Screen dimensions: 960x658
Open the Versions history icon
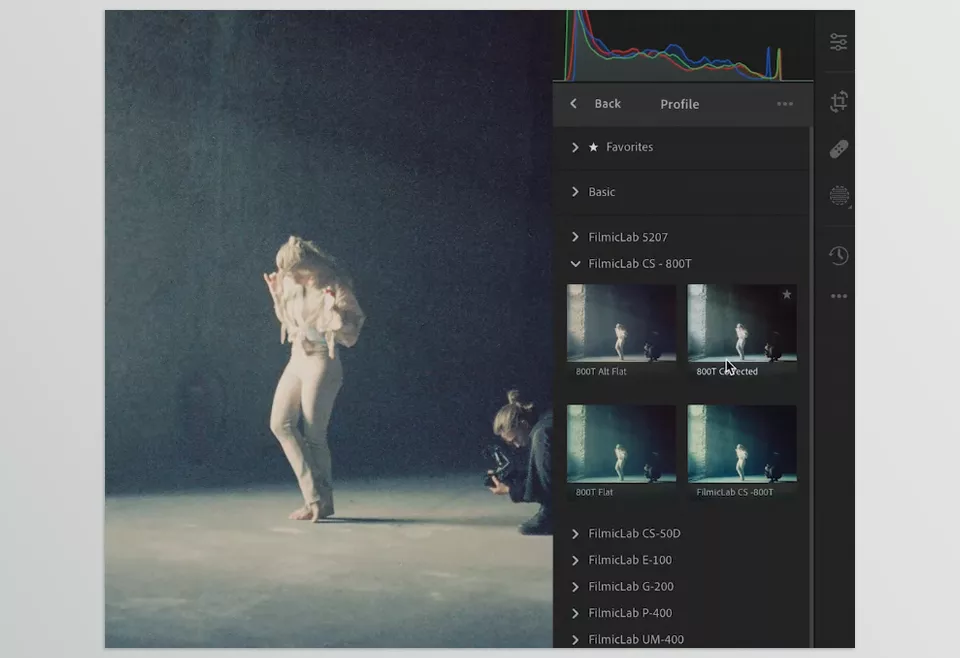(x=839, y=255)
